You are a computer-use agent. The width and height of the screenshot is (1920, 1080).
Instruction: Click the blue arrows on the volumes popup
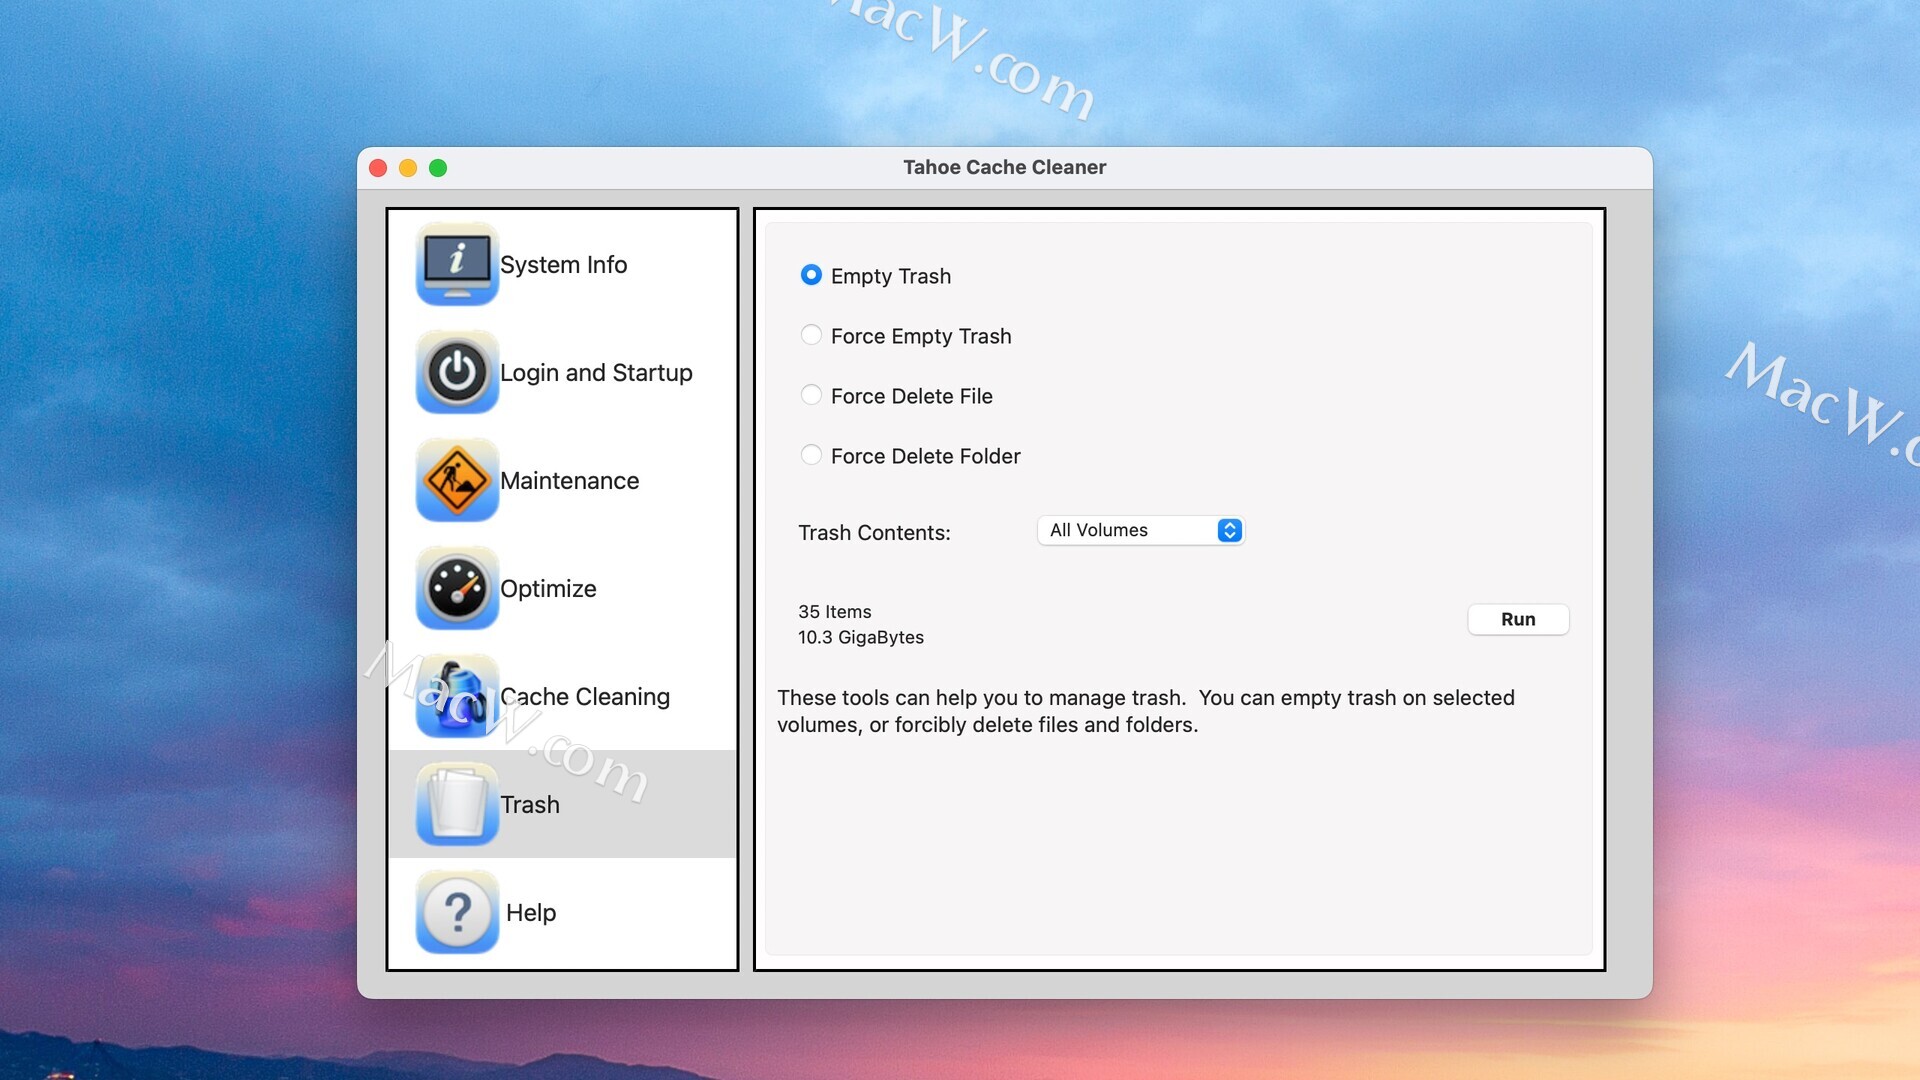[x=1230, y=530]
